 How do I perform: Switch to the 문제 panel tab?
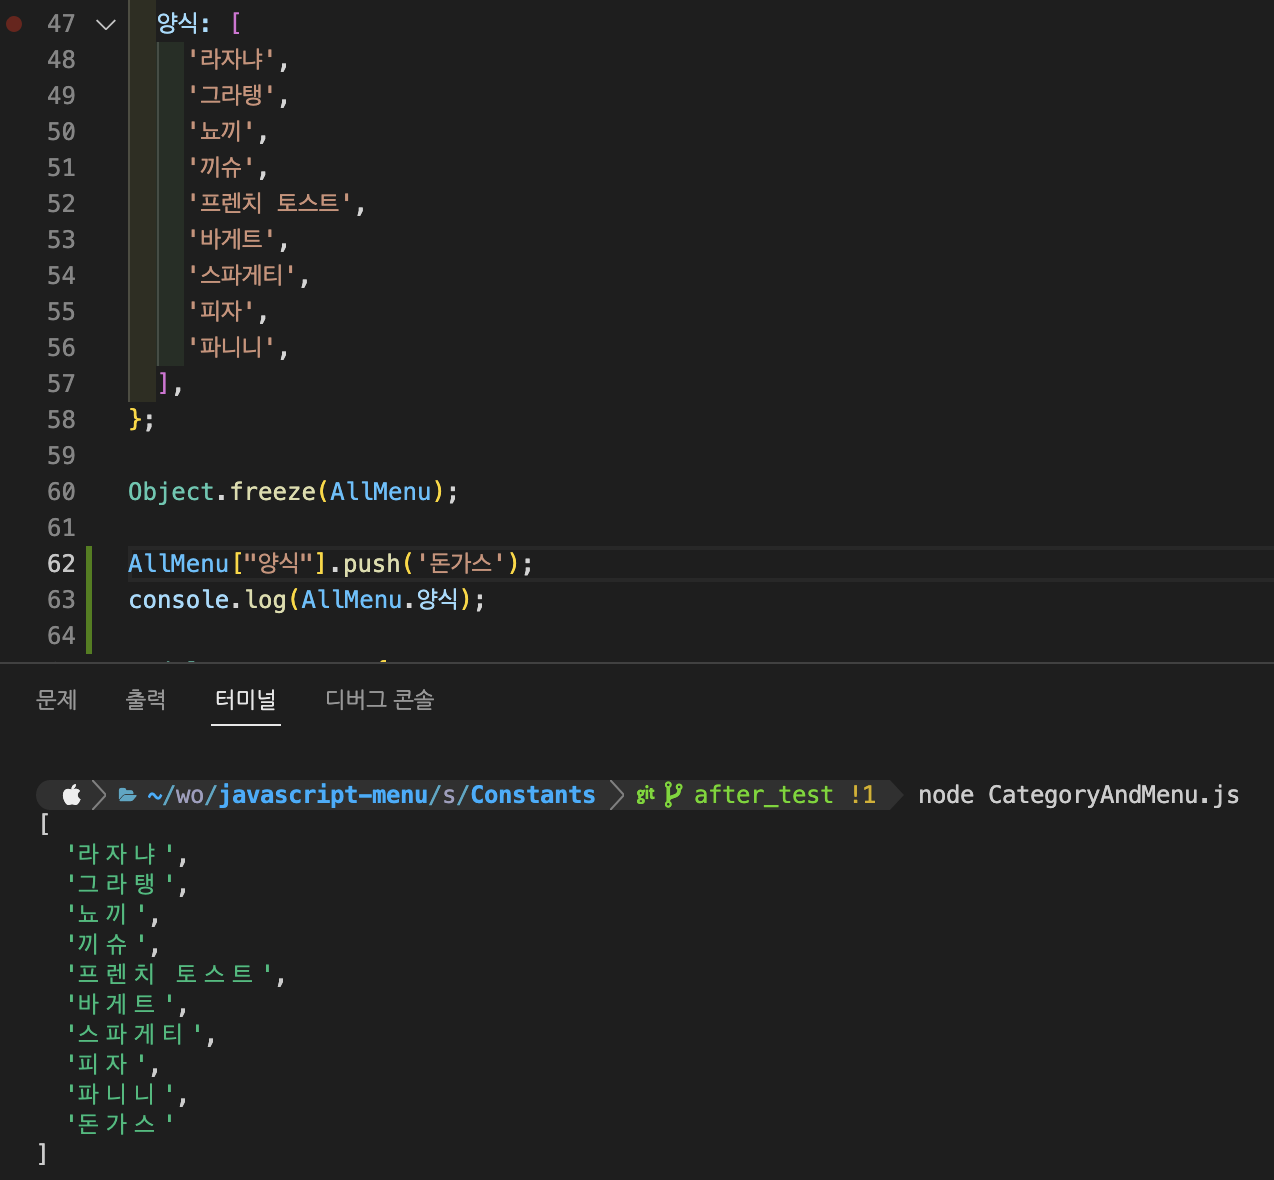coord(56,700)
